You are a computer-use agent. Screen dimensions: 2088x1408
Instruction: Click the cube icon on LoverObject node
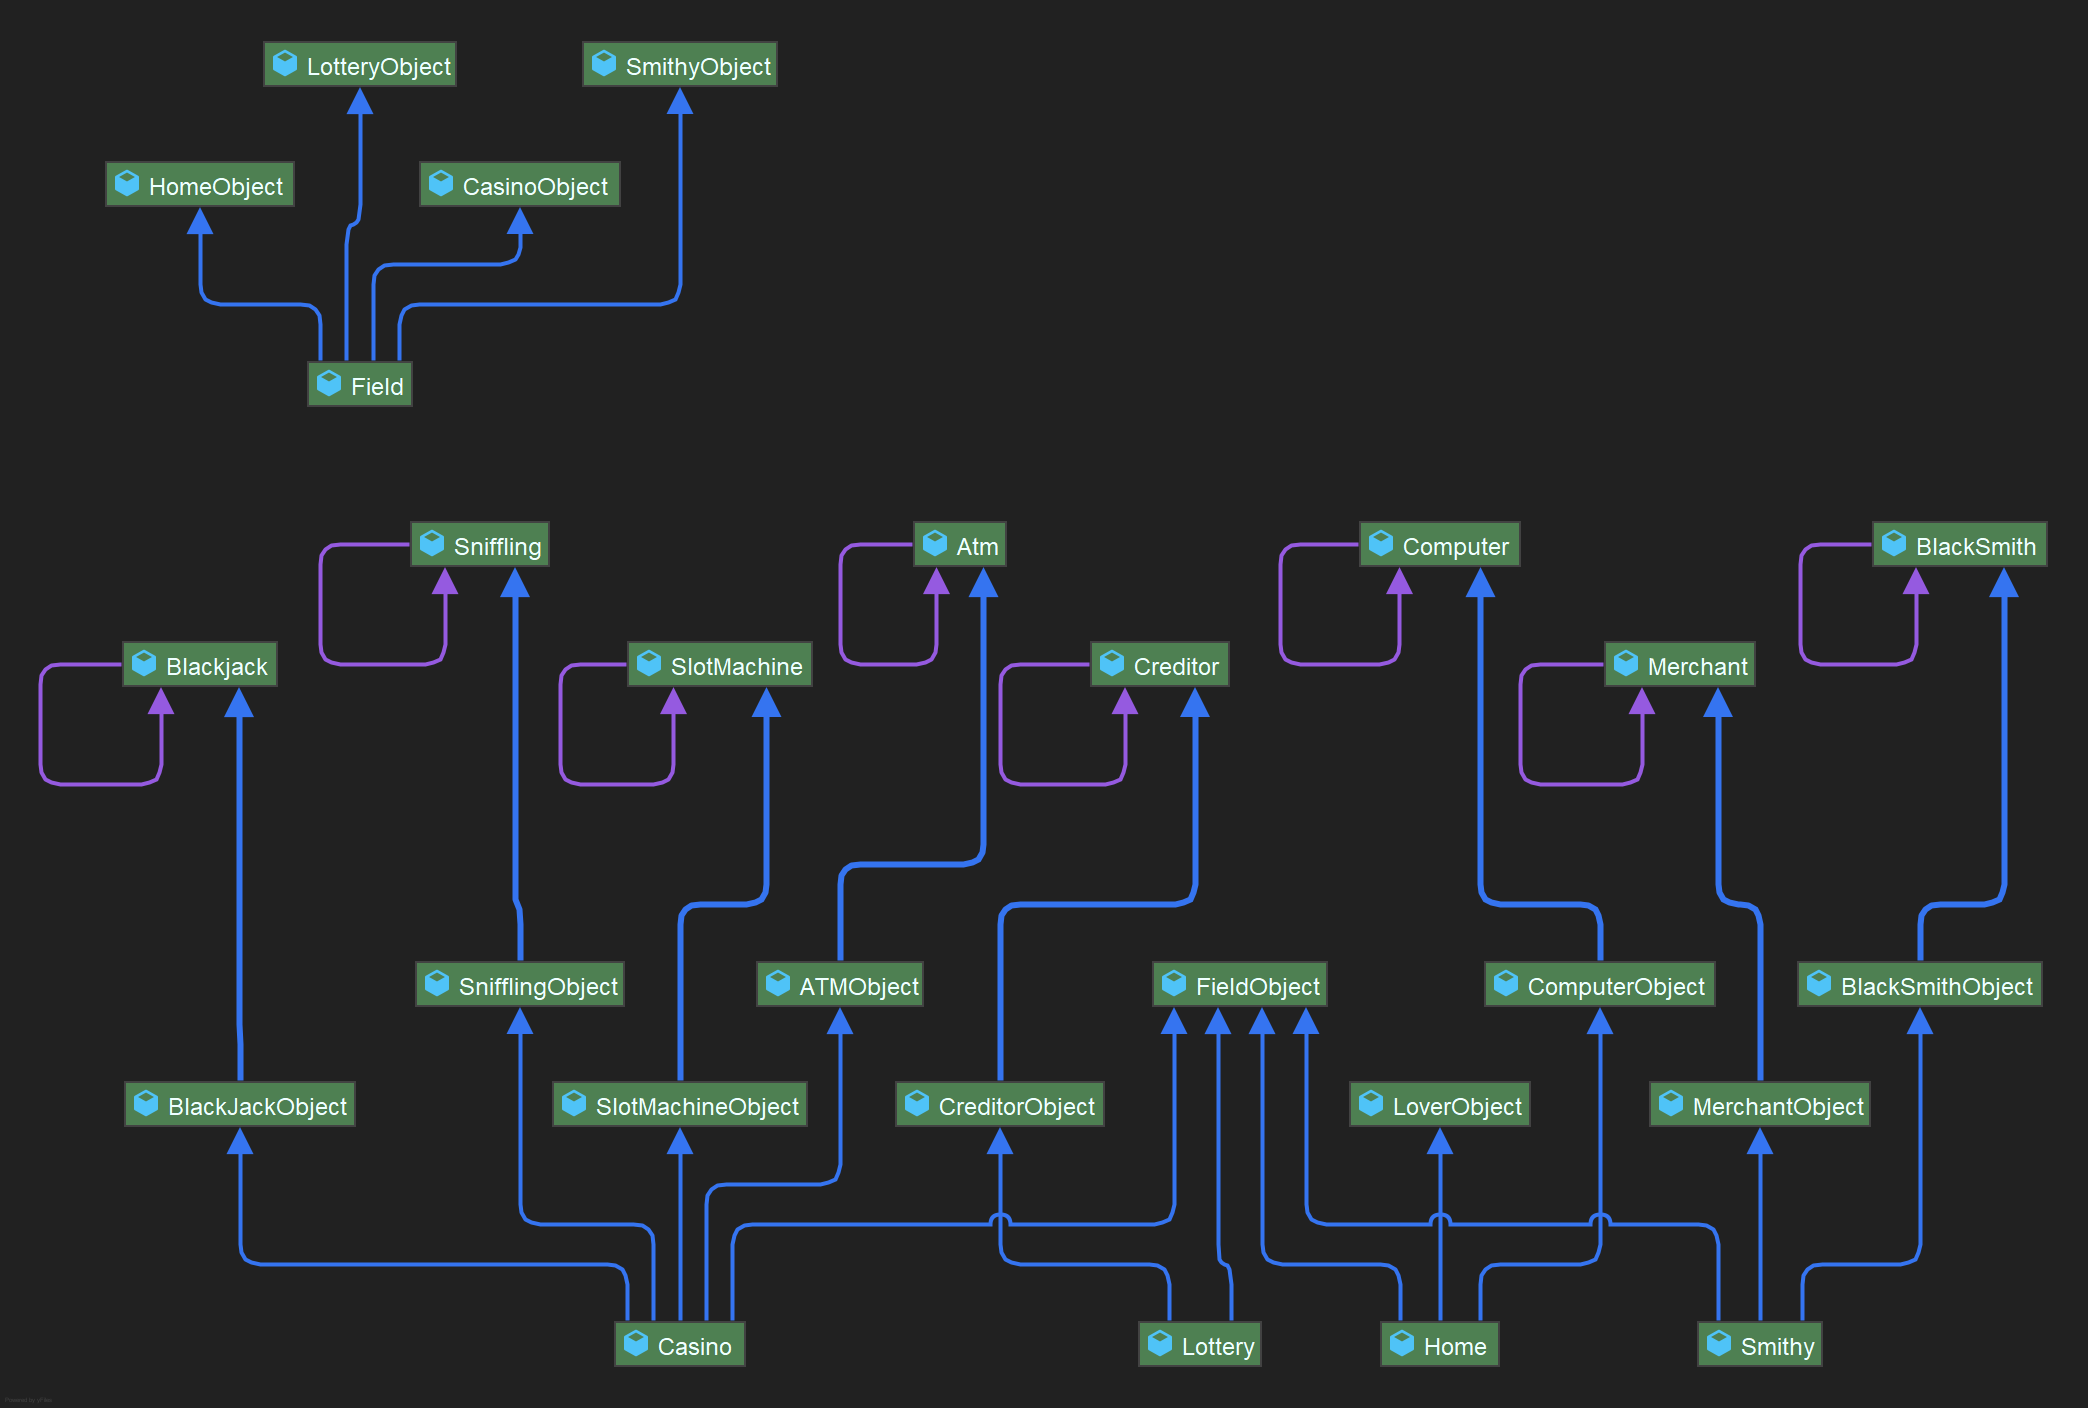tap(1371, 1104)
